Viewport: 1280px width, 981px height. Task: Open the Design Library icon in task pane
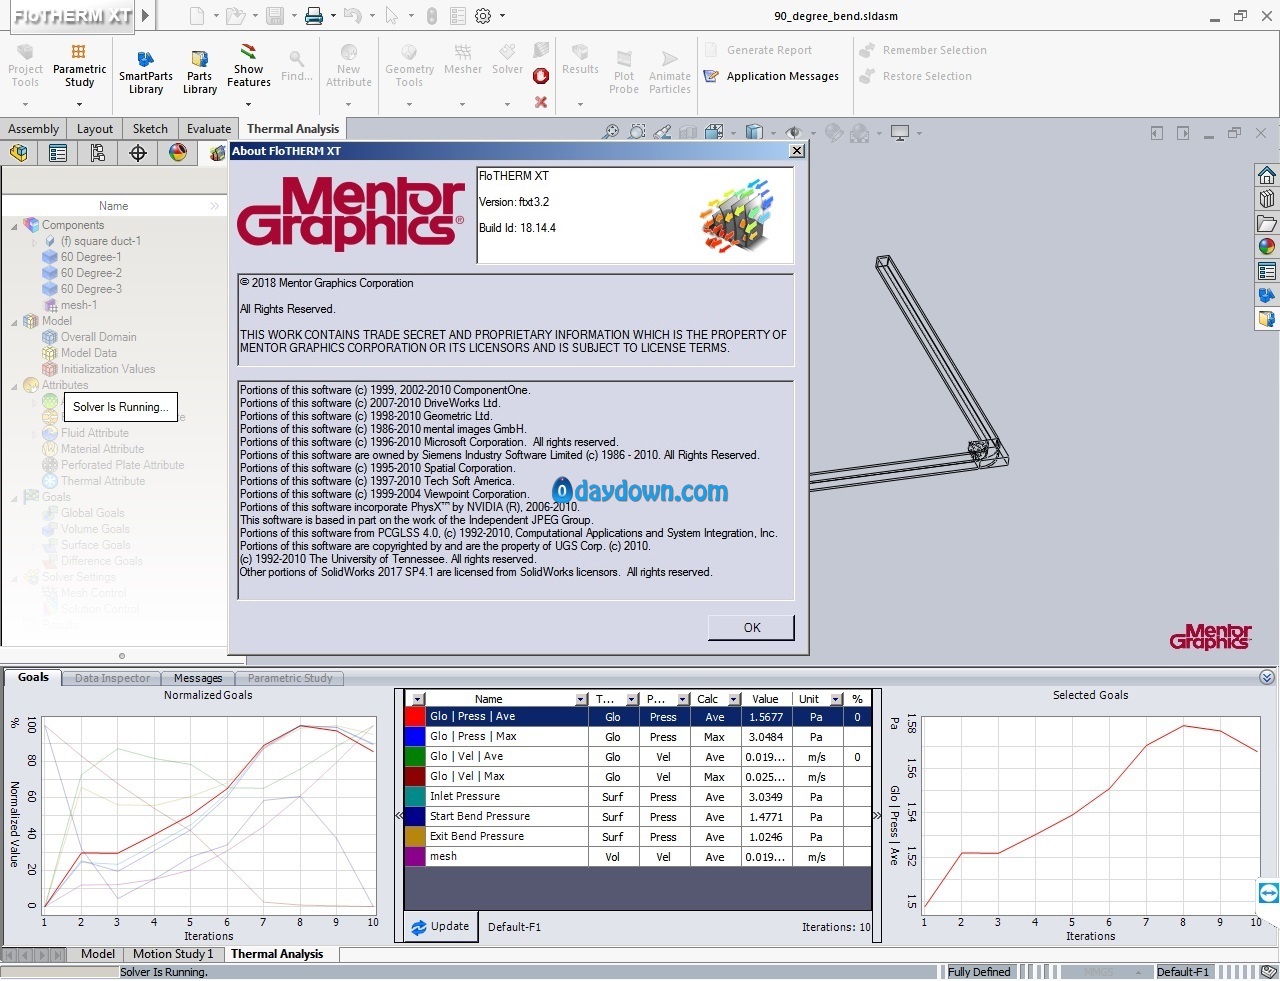point(1267,199)
